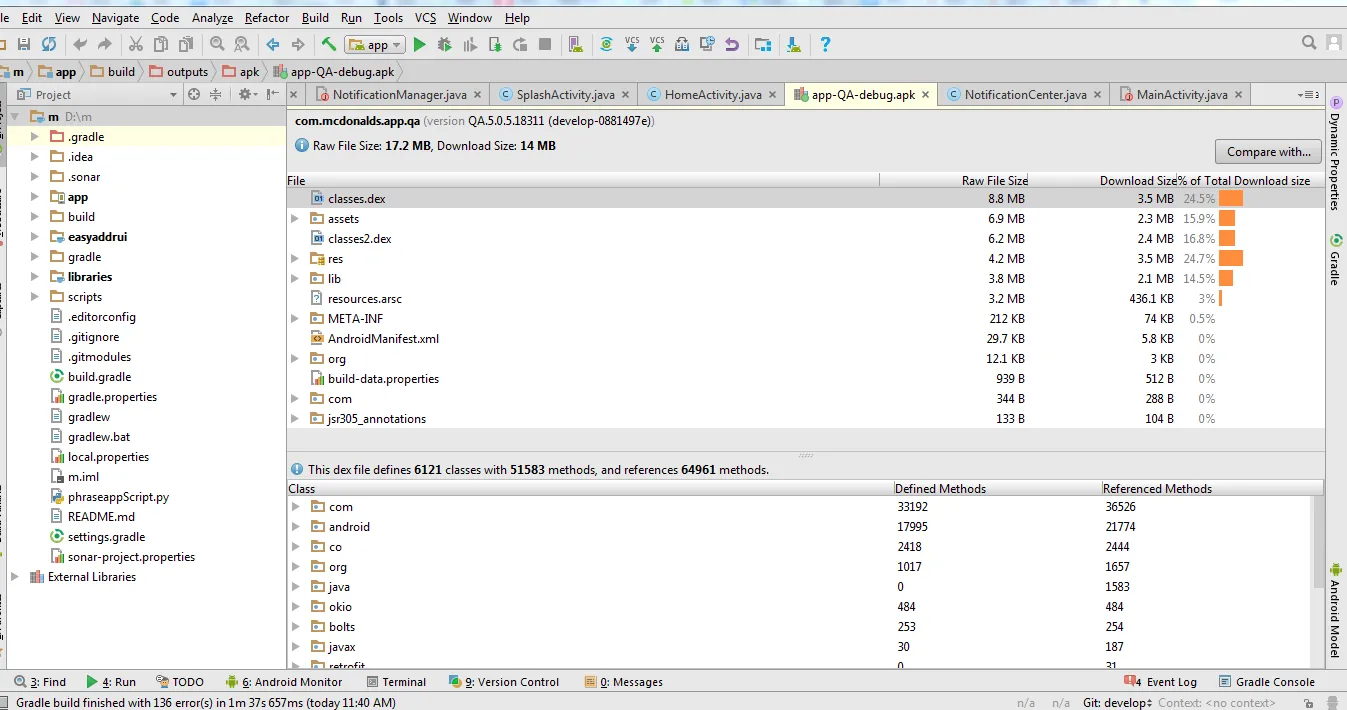Click the Debug bug icon

coord(445,44)
